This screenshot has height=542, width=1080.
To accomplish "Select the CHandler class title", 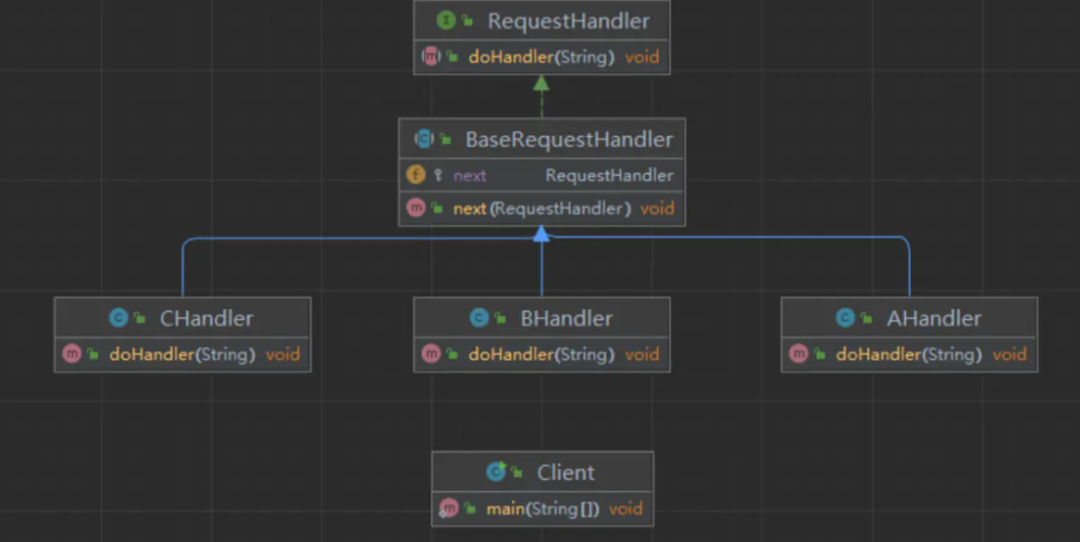I will pos(207,318).
